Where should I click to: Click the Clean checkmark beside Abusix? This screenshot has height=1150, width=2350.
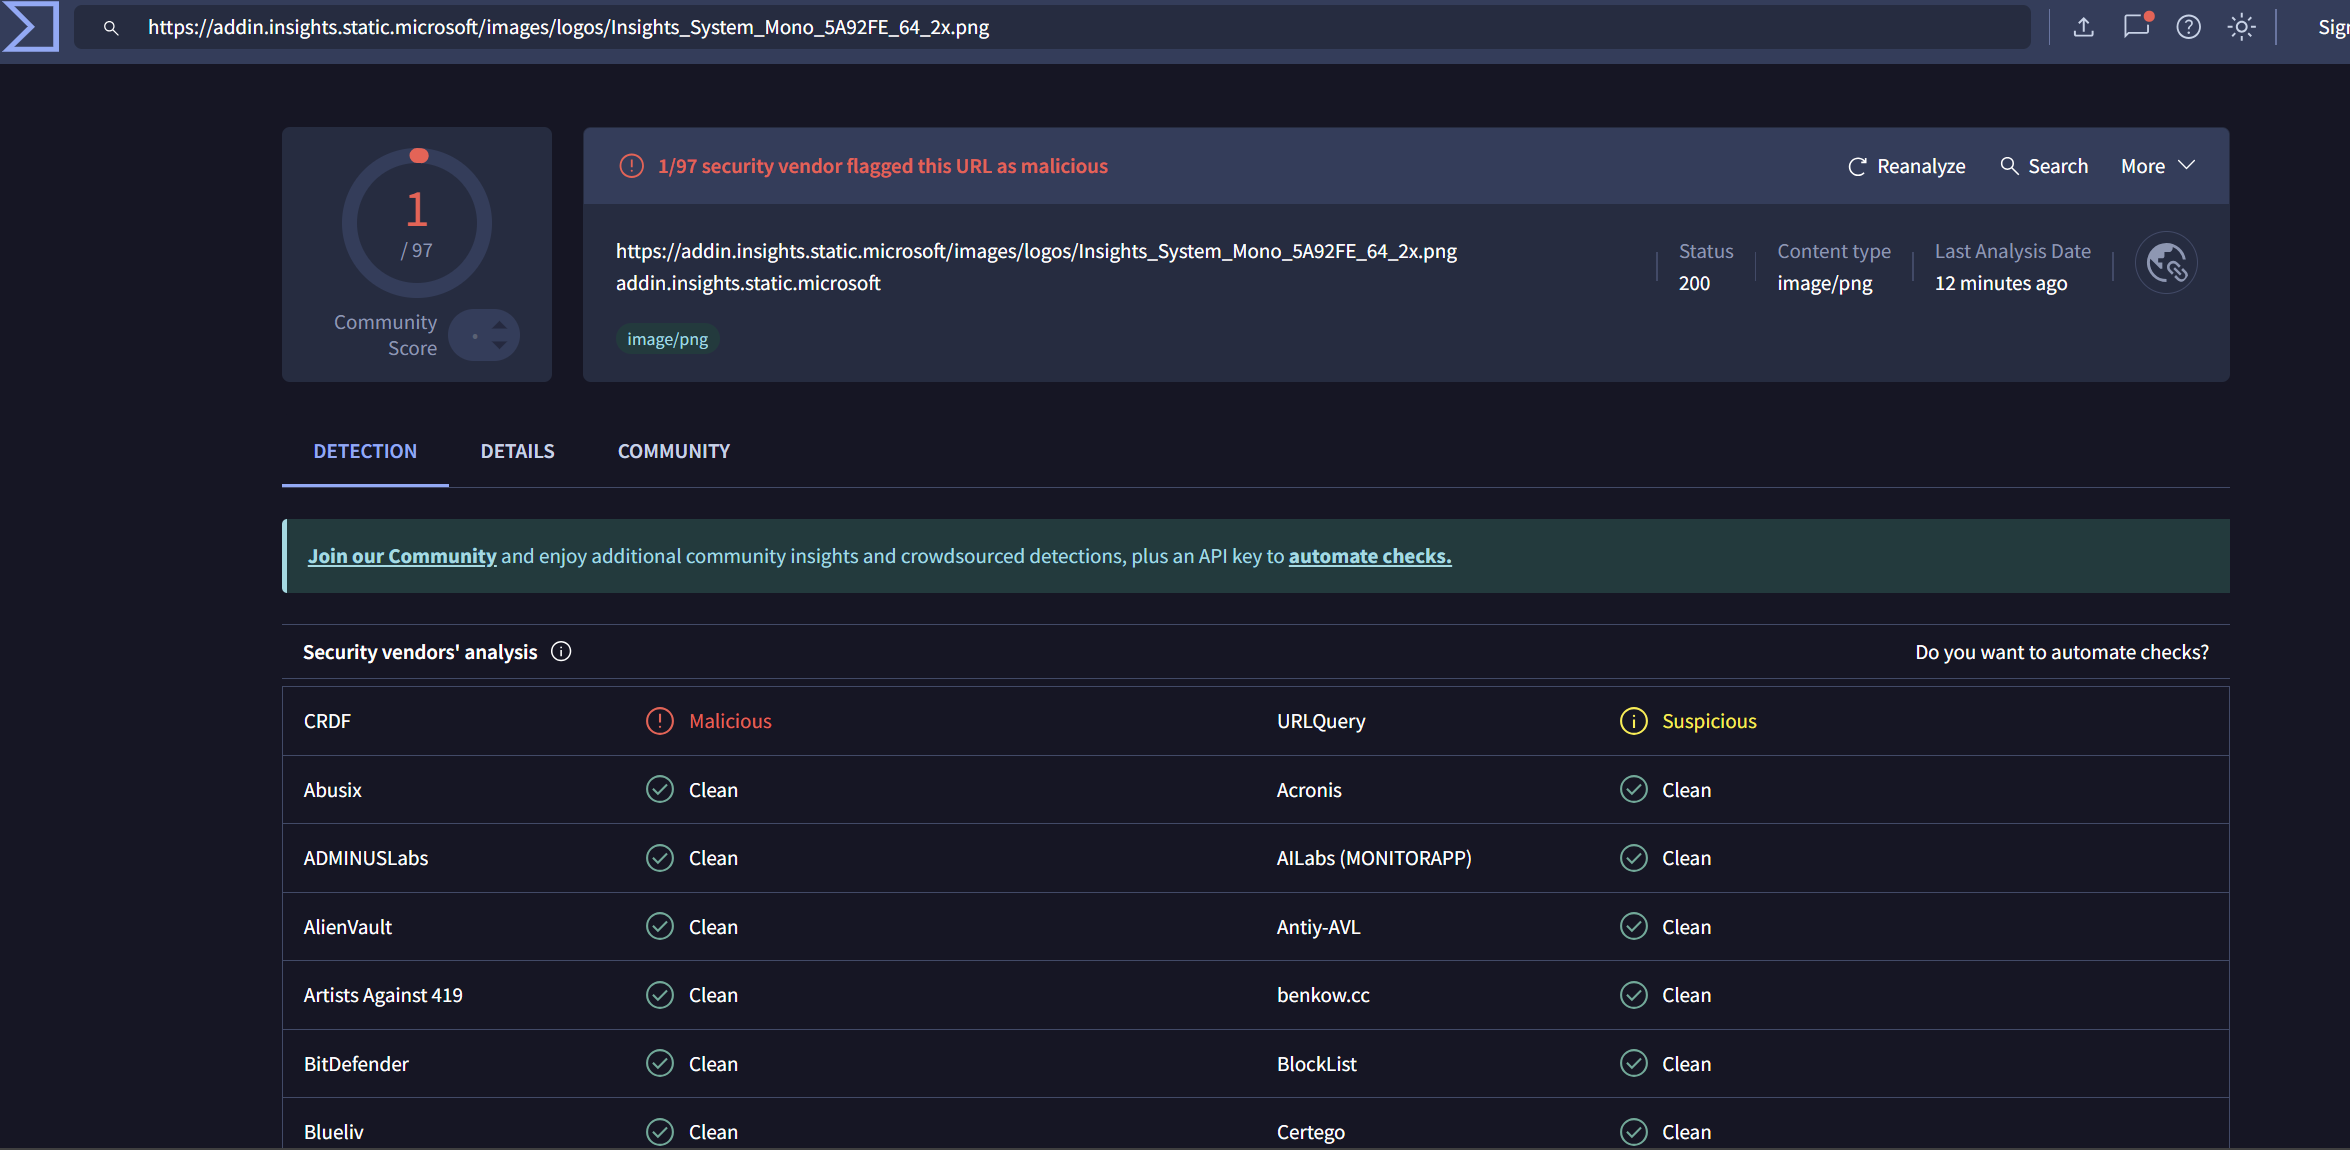[x=660, y=789]
